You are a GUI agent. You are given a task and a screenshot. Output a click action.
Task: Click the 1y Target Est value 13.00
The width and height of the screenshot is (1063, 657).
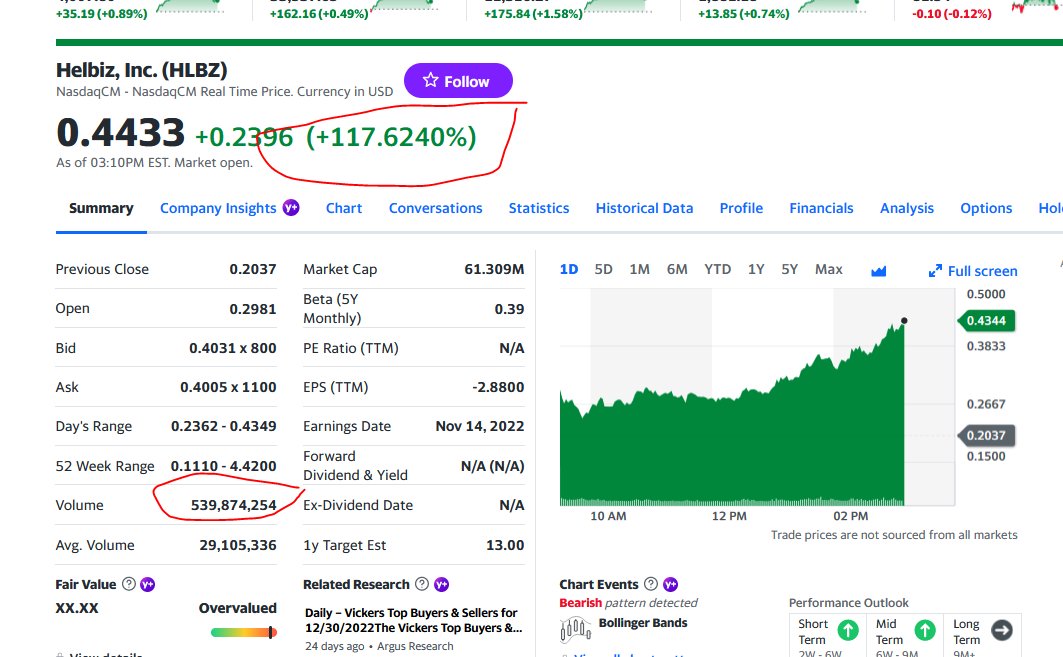(x=505, y=545)
